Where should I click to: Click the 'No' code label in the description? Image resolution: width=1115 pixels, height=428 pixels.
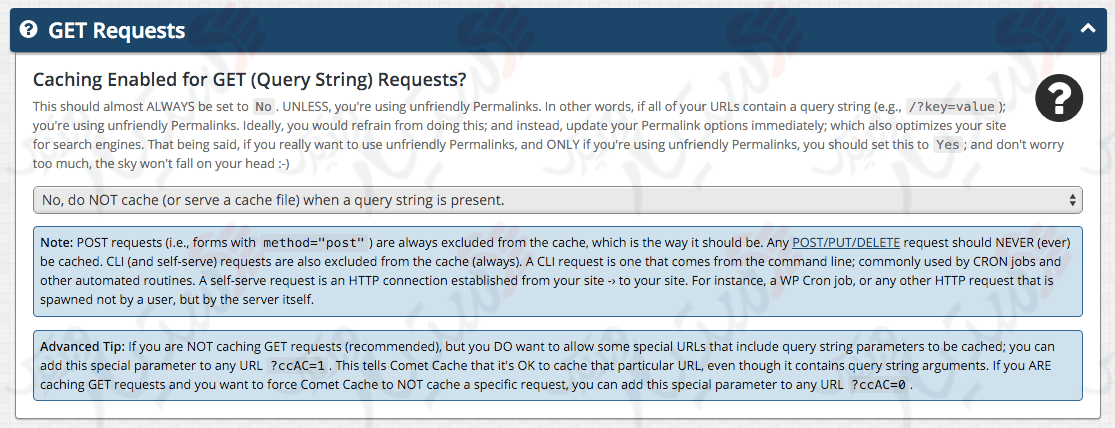coord(264,107)
